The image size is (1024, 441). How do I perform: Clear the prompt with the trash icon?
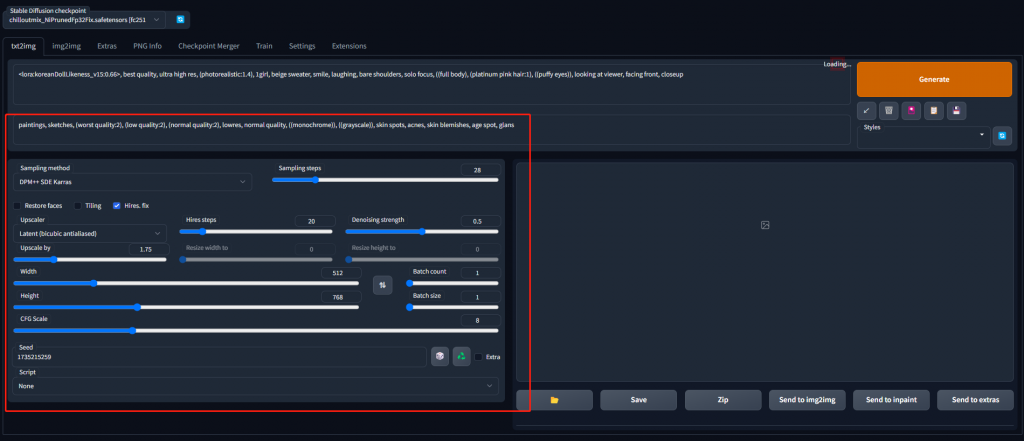coord(888,110)
